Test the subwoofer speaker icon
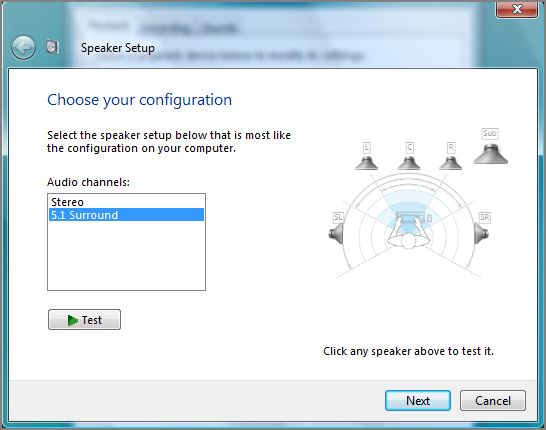 click(490, 154)
